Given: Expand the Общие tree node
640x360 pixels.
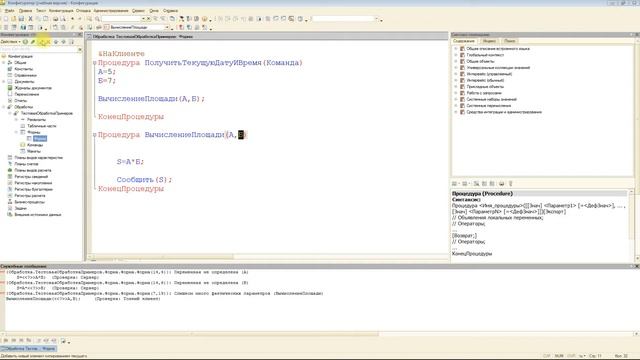Looking at the screenshot, I should coord(4,62).
